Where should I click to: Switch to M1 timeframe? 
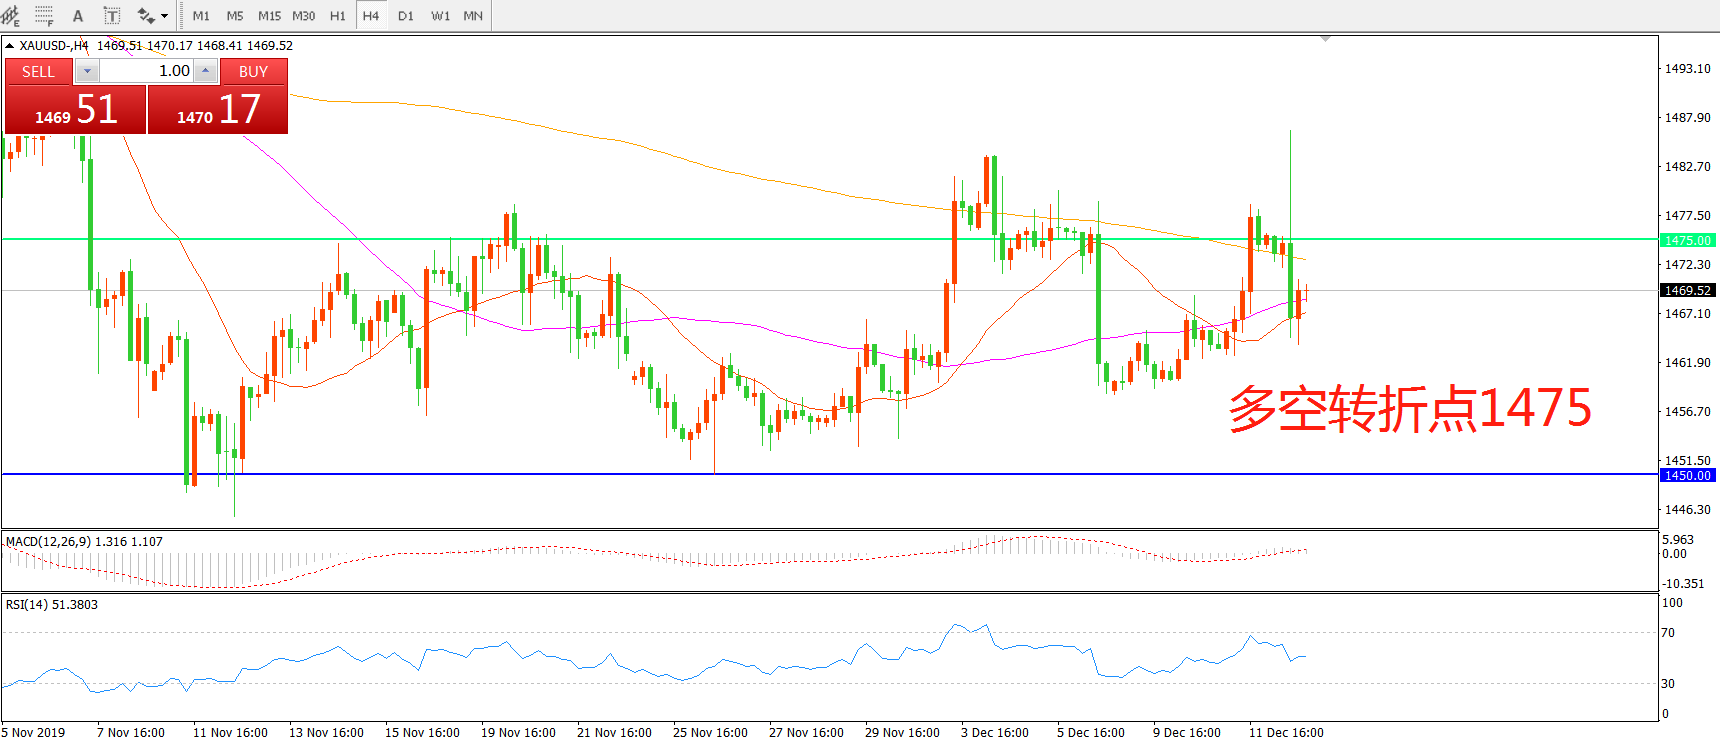pyautogui.click(x=201, y=15)
